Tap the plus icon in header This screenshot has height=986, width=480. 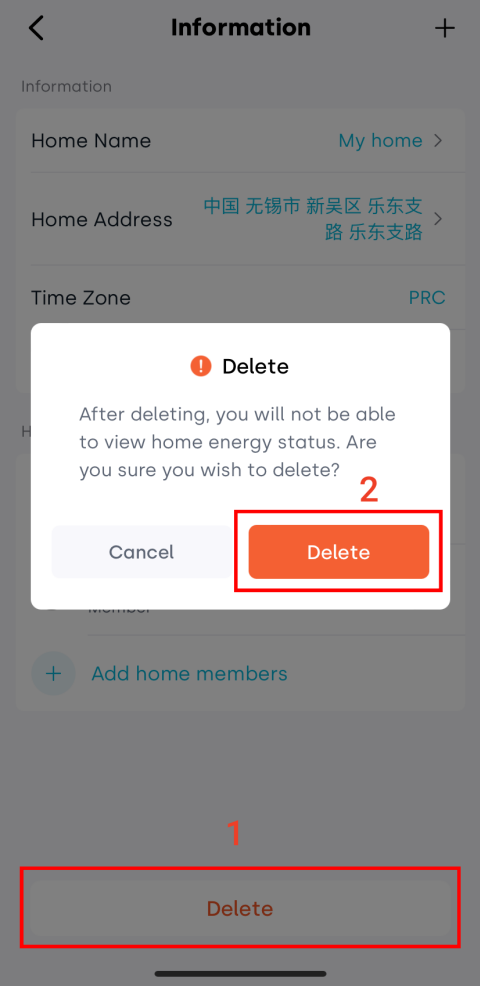coord(445,28)
